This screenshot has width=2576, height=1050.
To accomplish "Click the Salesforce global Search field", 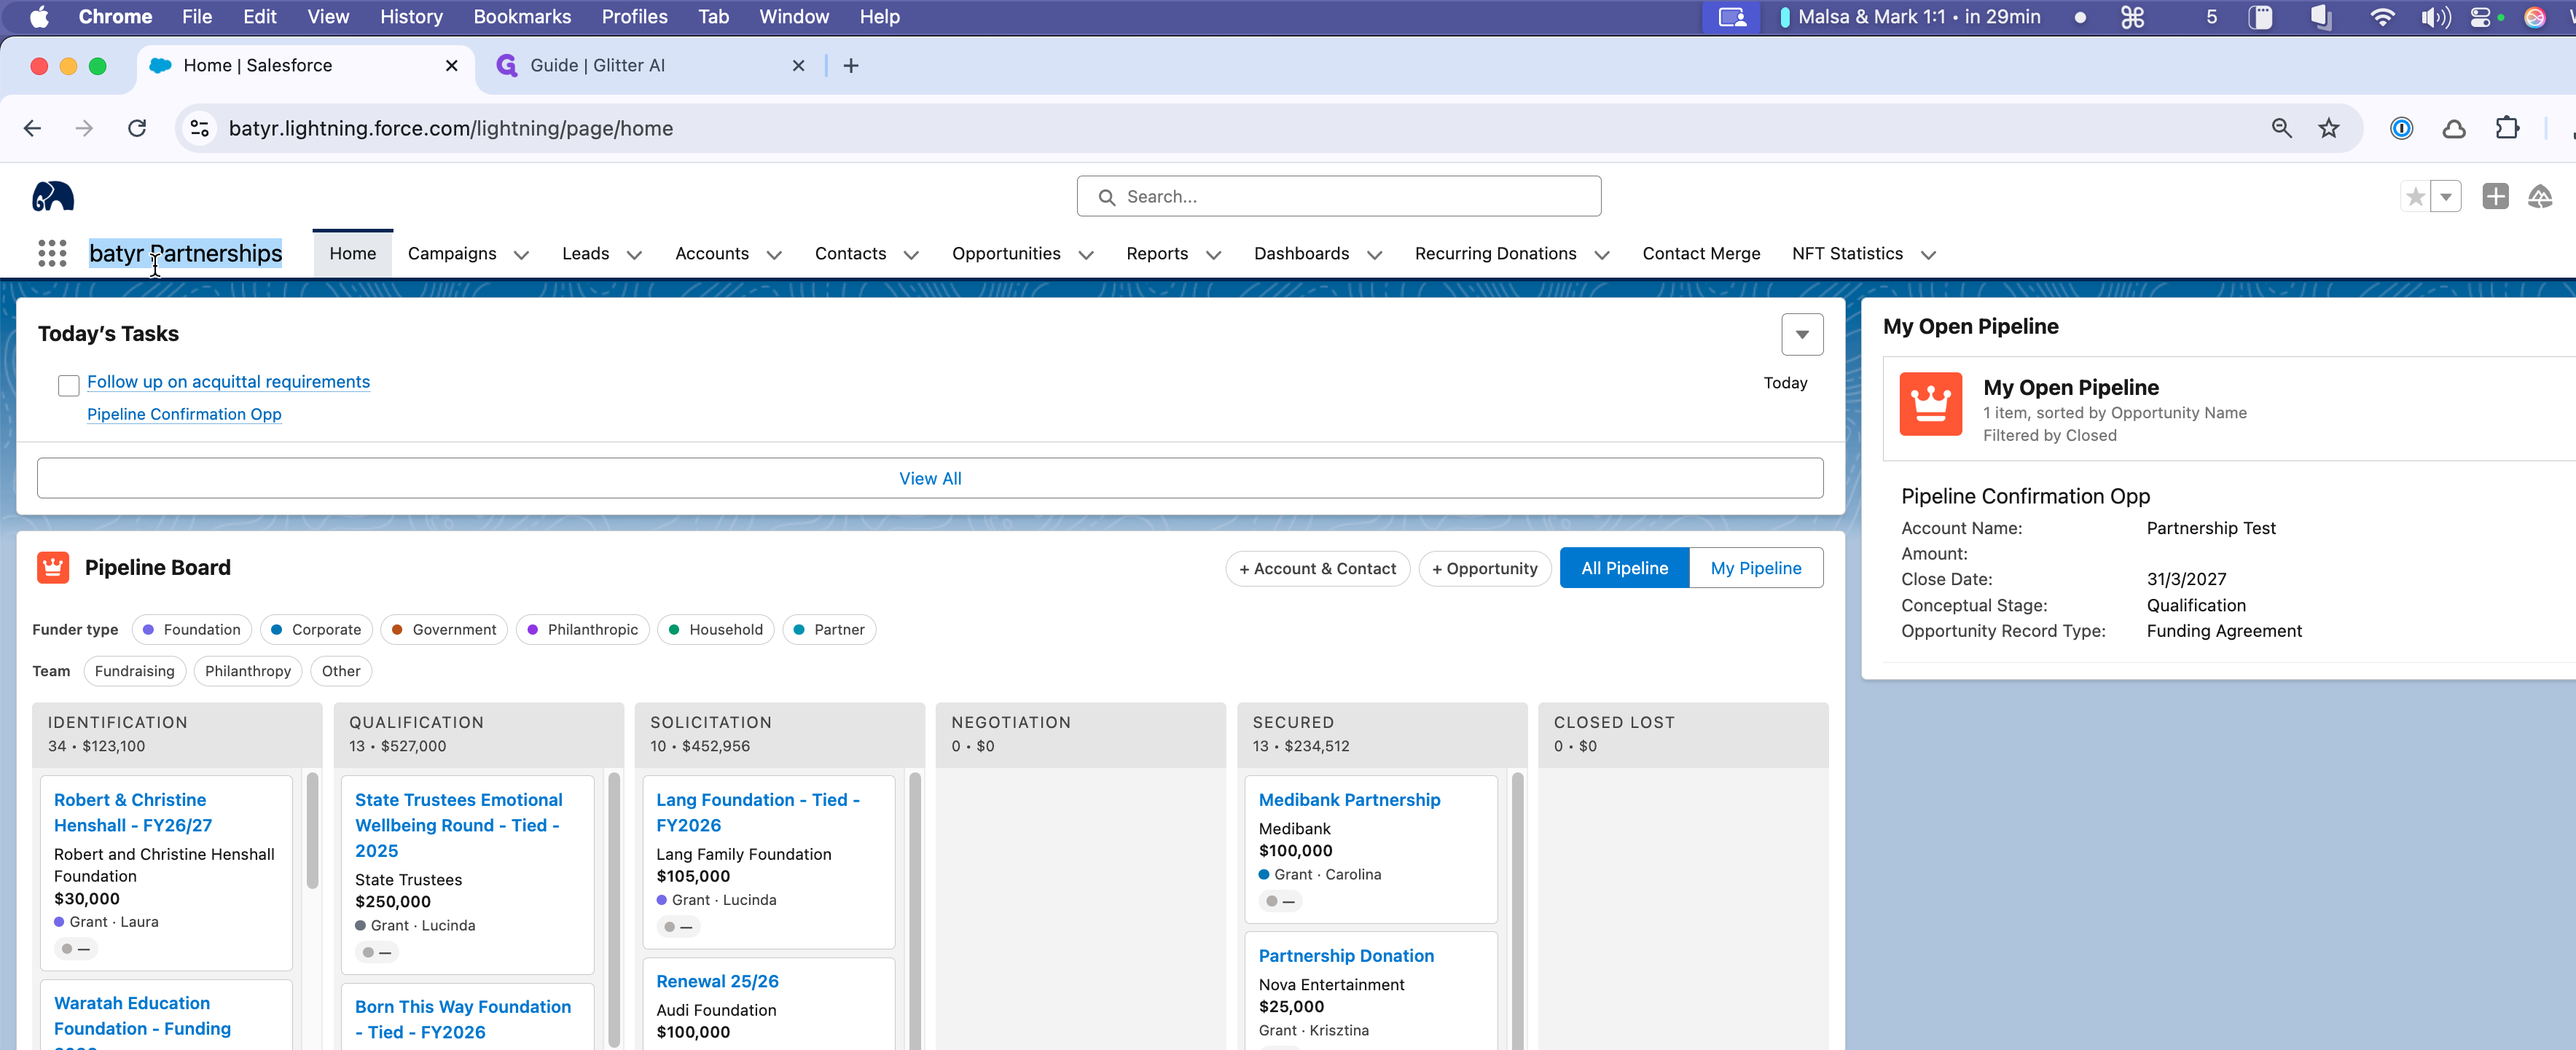I will pyautogui.click(x=1338, y=197).
